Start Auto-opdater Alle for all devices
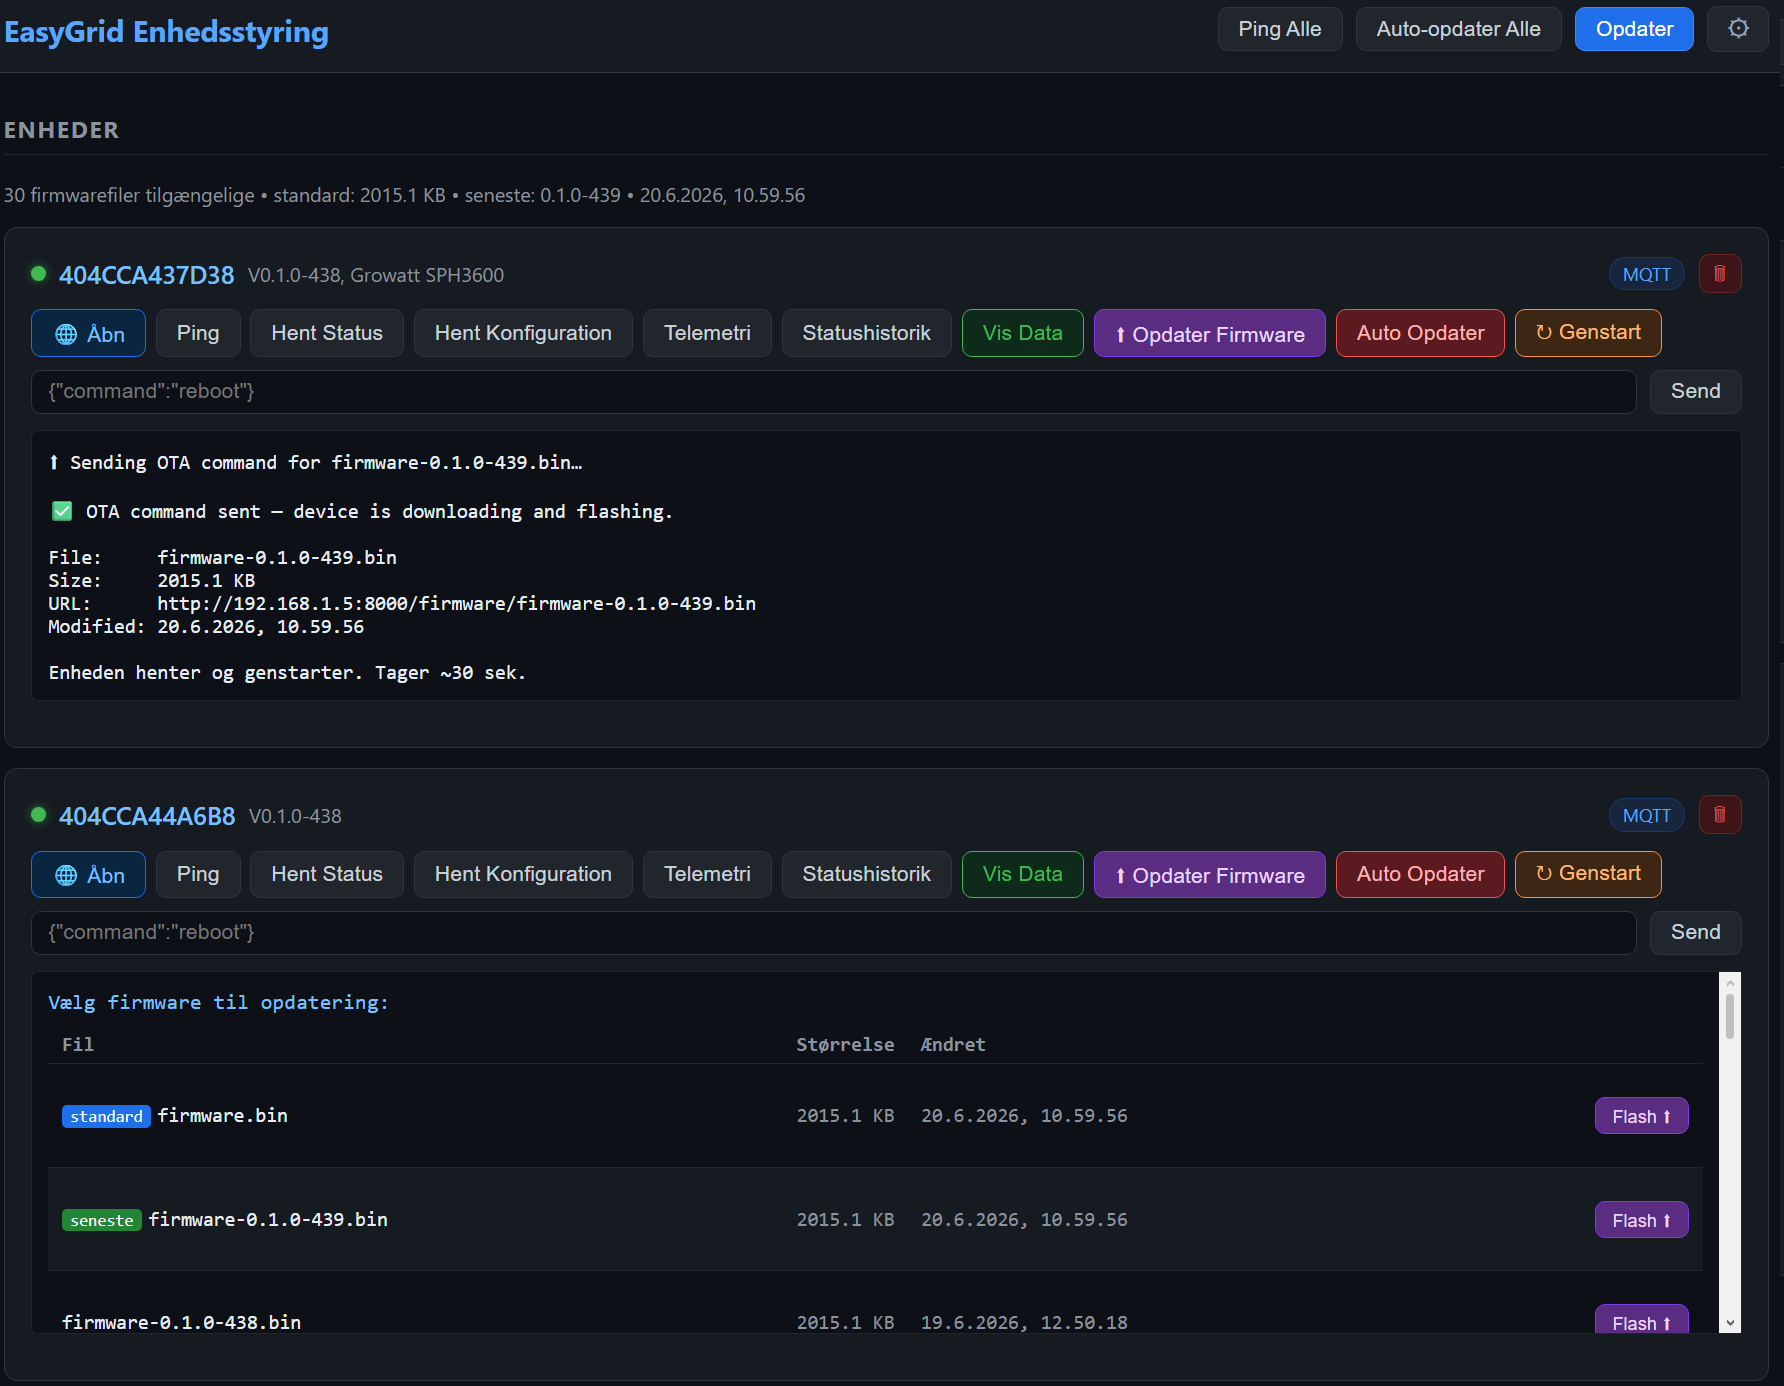The image size is (1784, 1386). [1458, 29]
